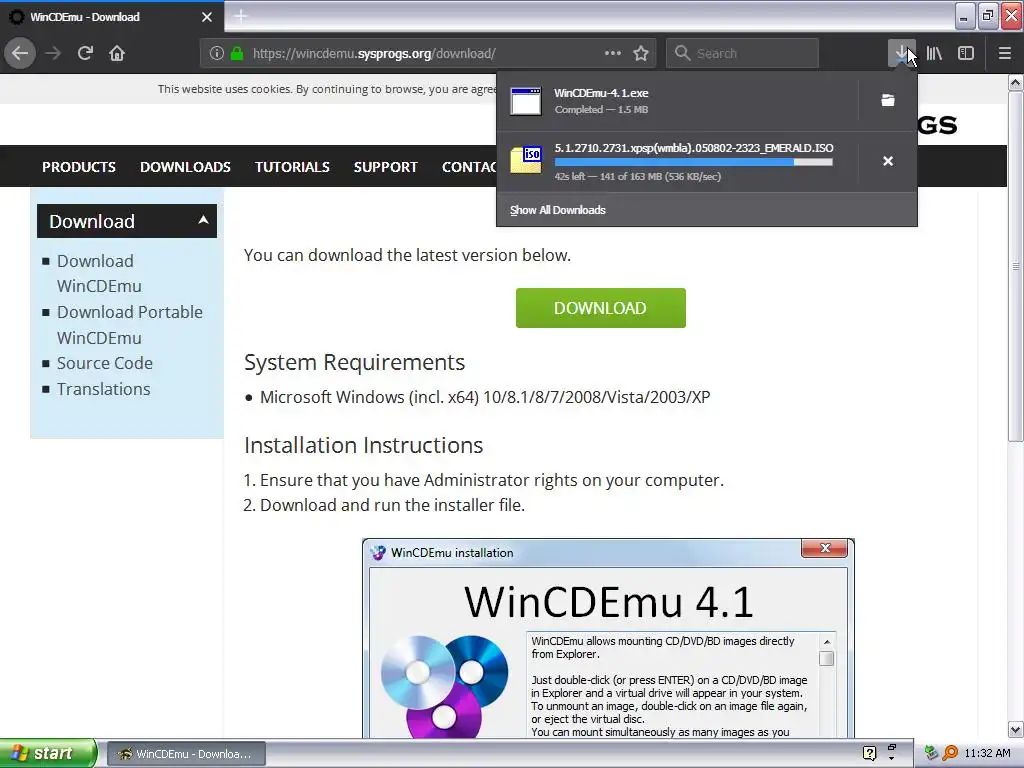Click the WinCDEmu-4.1.exe file icon
The width and height of the screenshot is (1024, 768).
[x=526, y=101]
